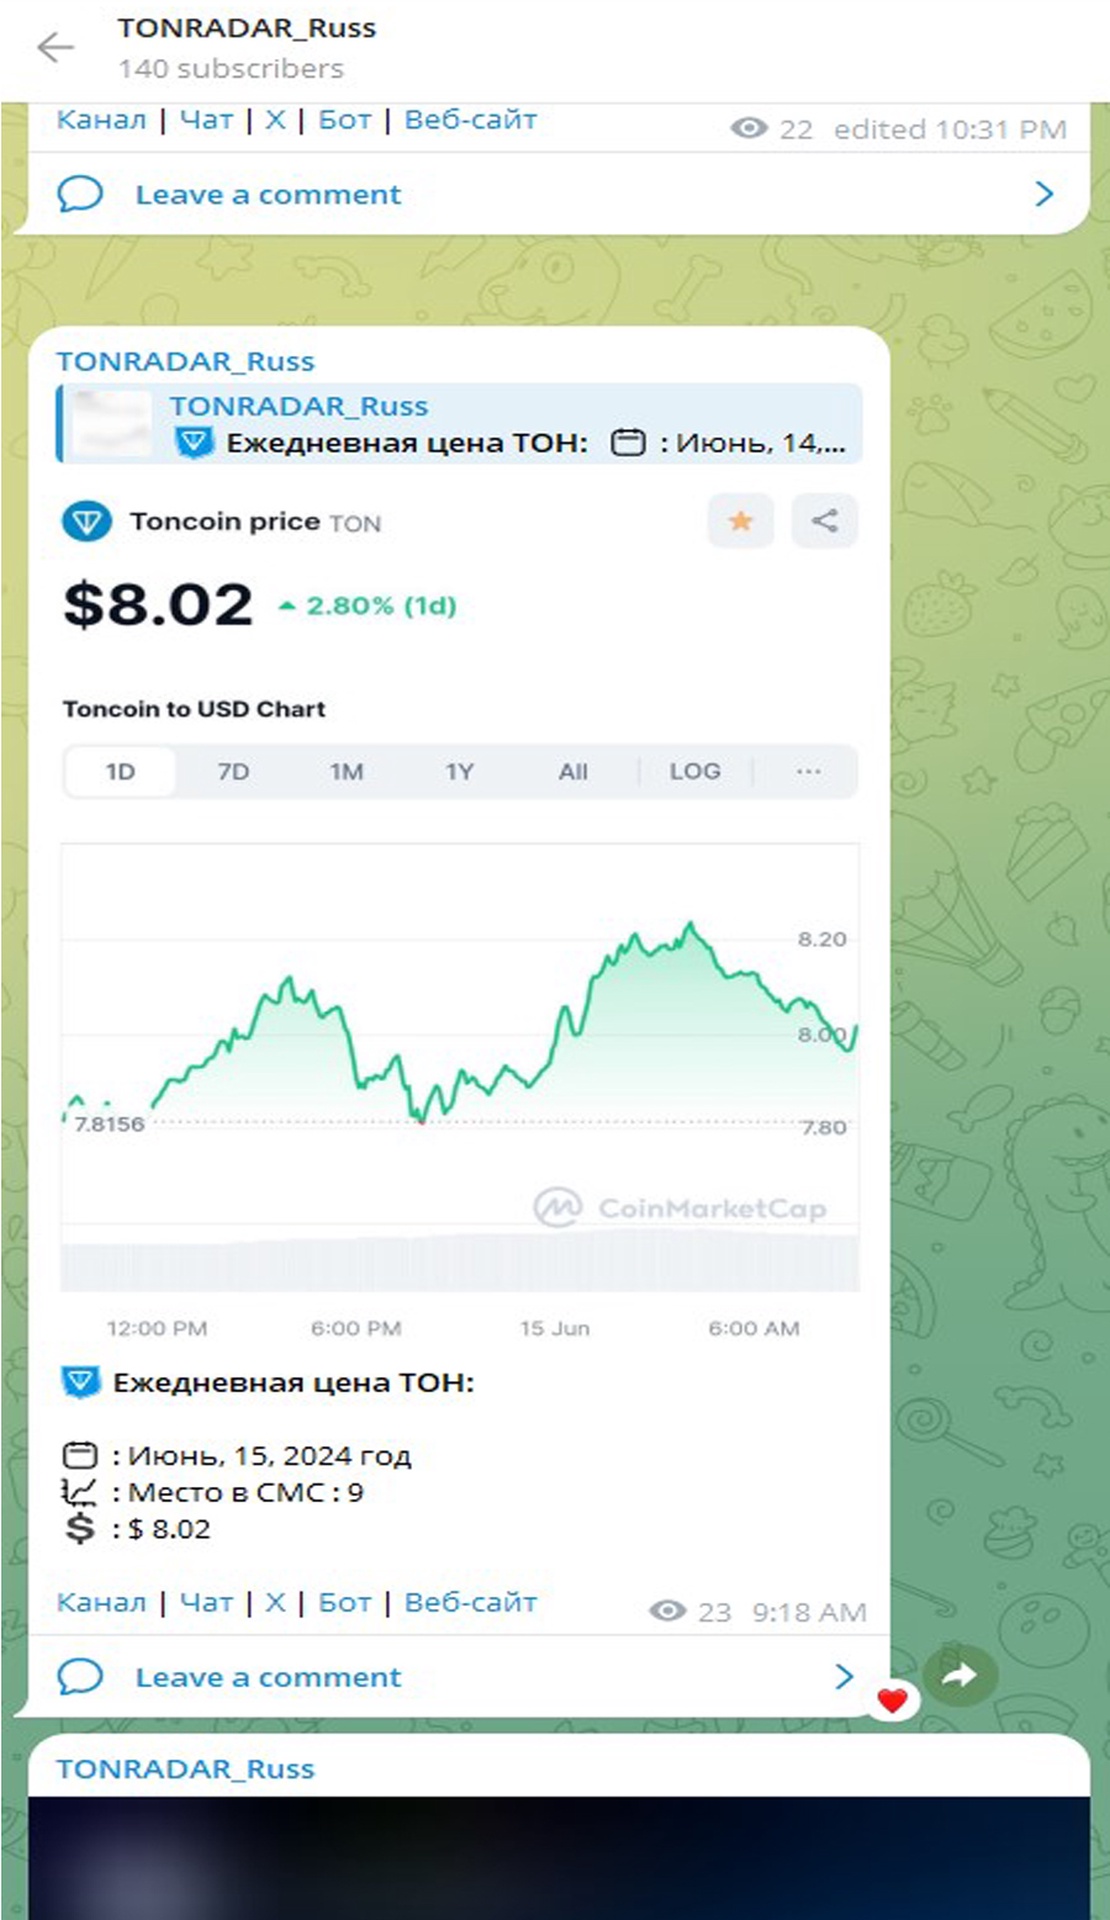Open the Веб-сайт link in bottom post
This screenshot has height=1920, width=1110.
(x=470, y=1602)
